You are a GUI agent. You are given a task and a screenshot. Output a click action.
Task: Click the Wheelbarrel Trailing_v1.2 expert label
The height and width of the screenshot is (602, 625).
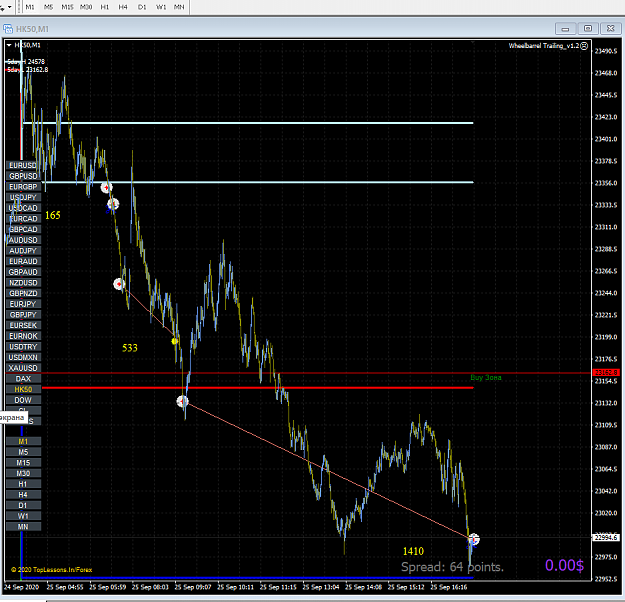tap(544, 46)
